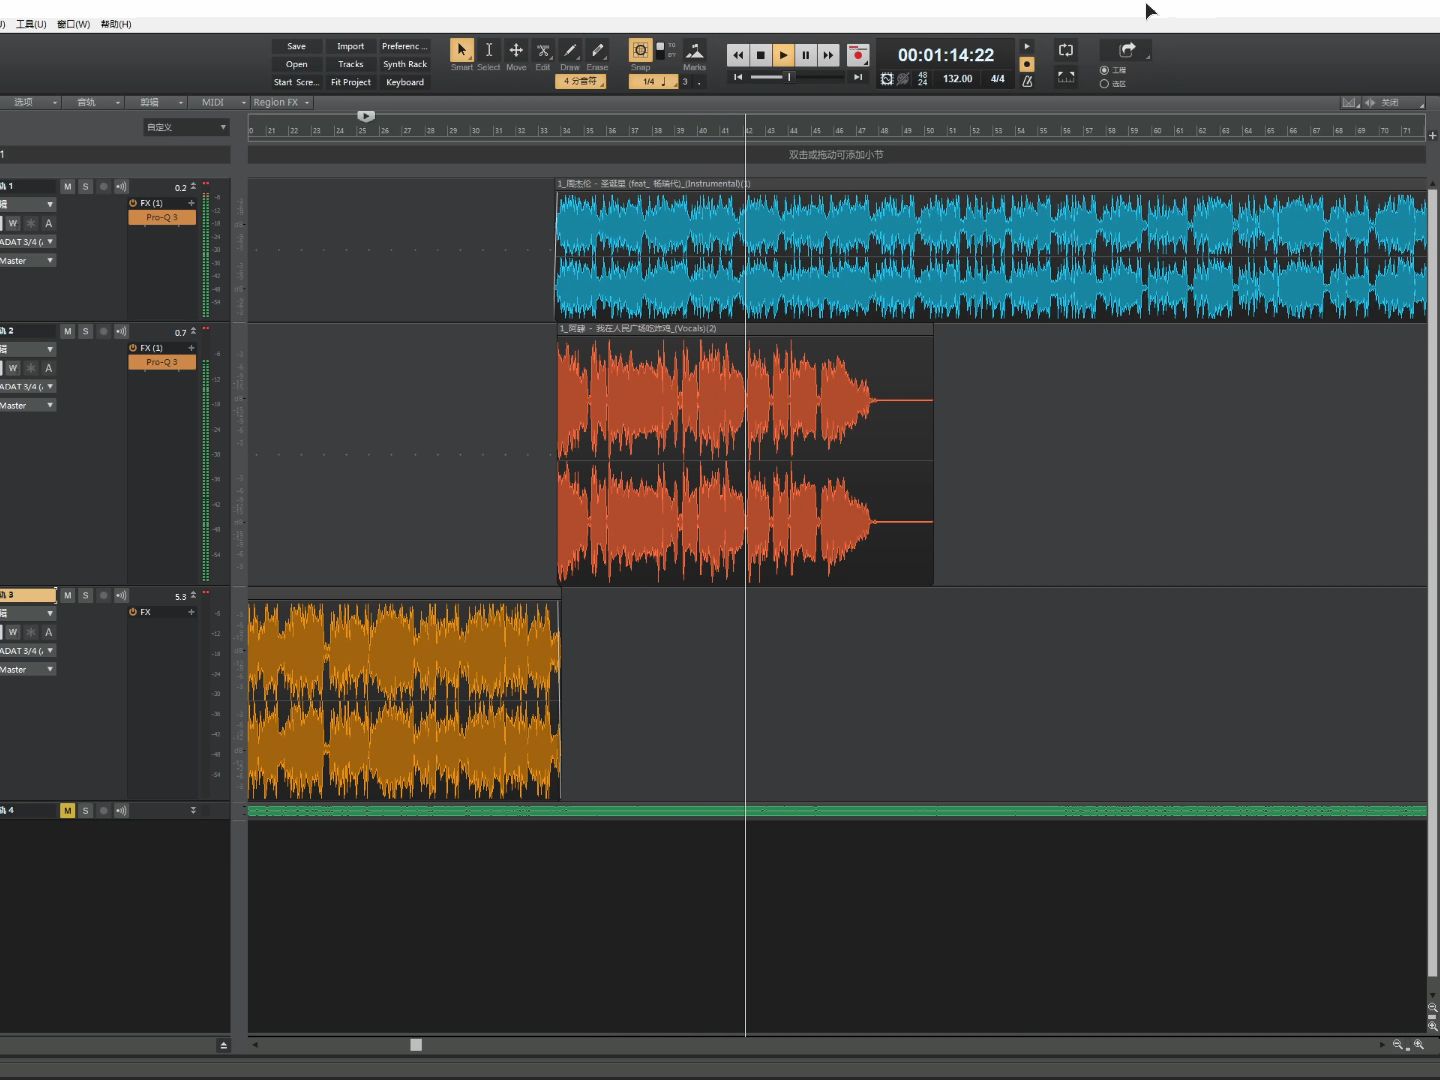Open the 音轨 menu

pos(93,102)
